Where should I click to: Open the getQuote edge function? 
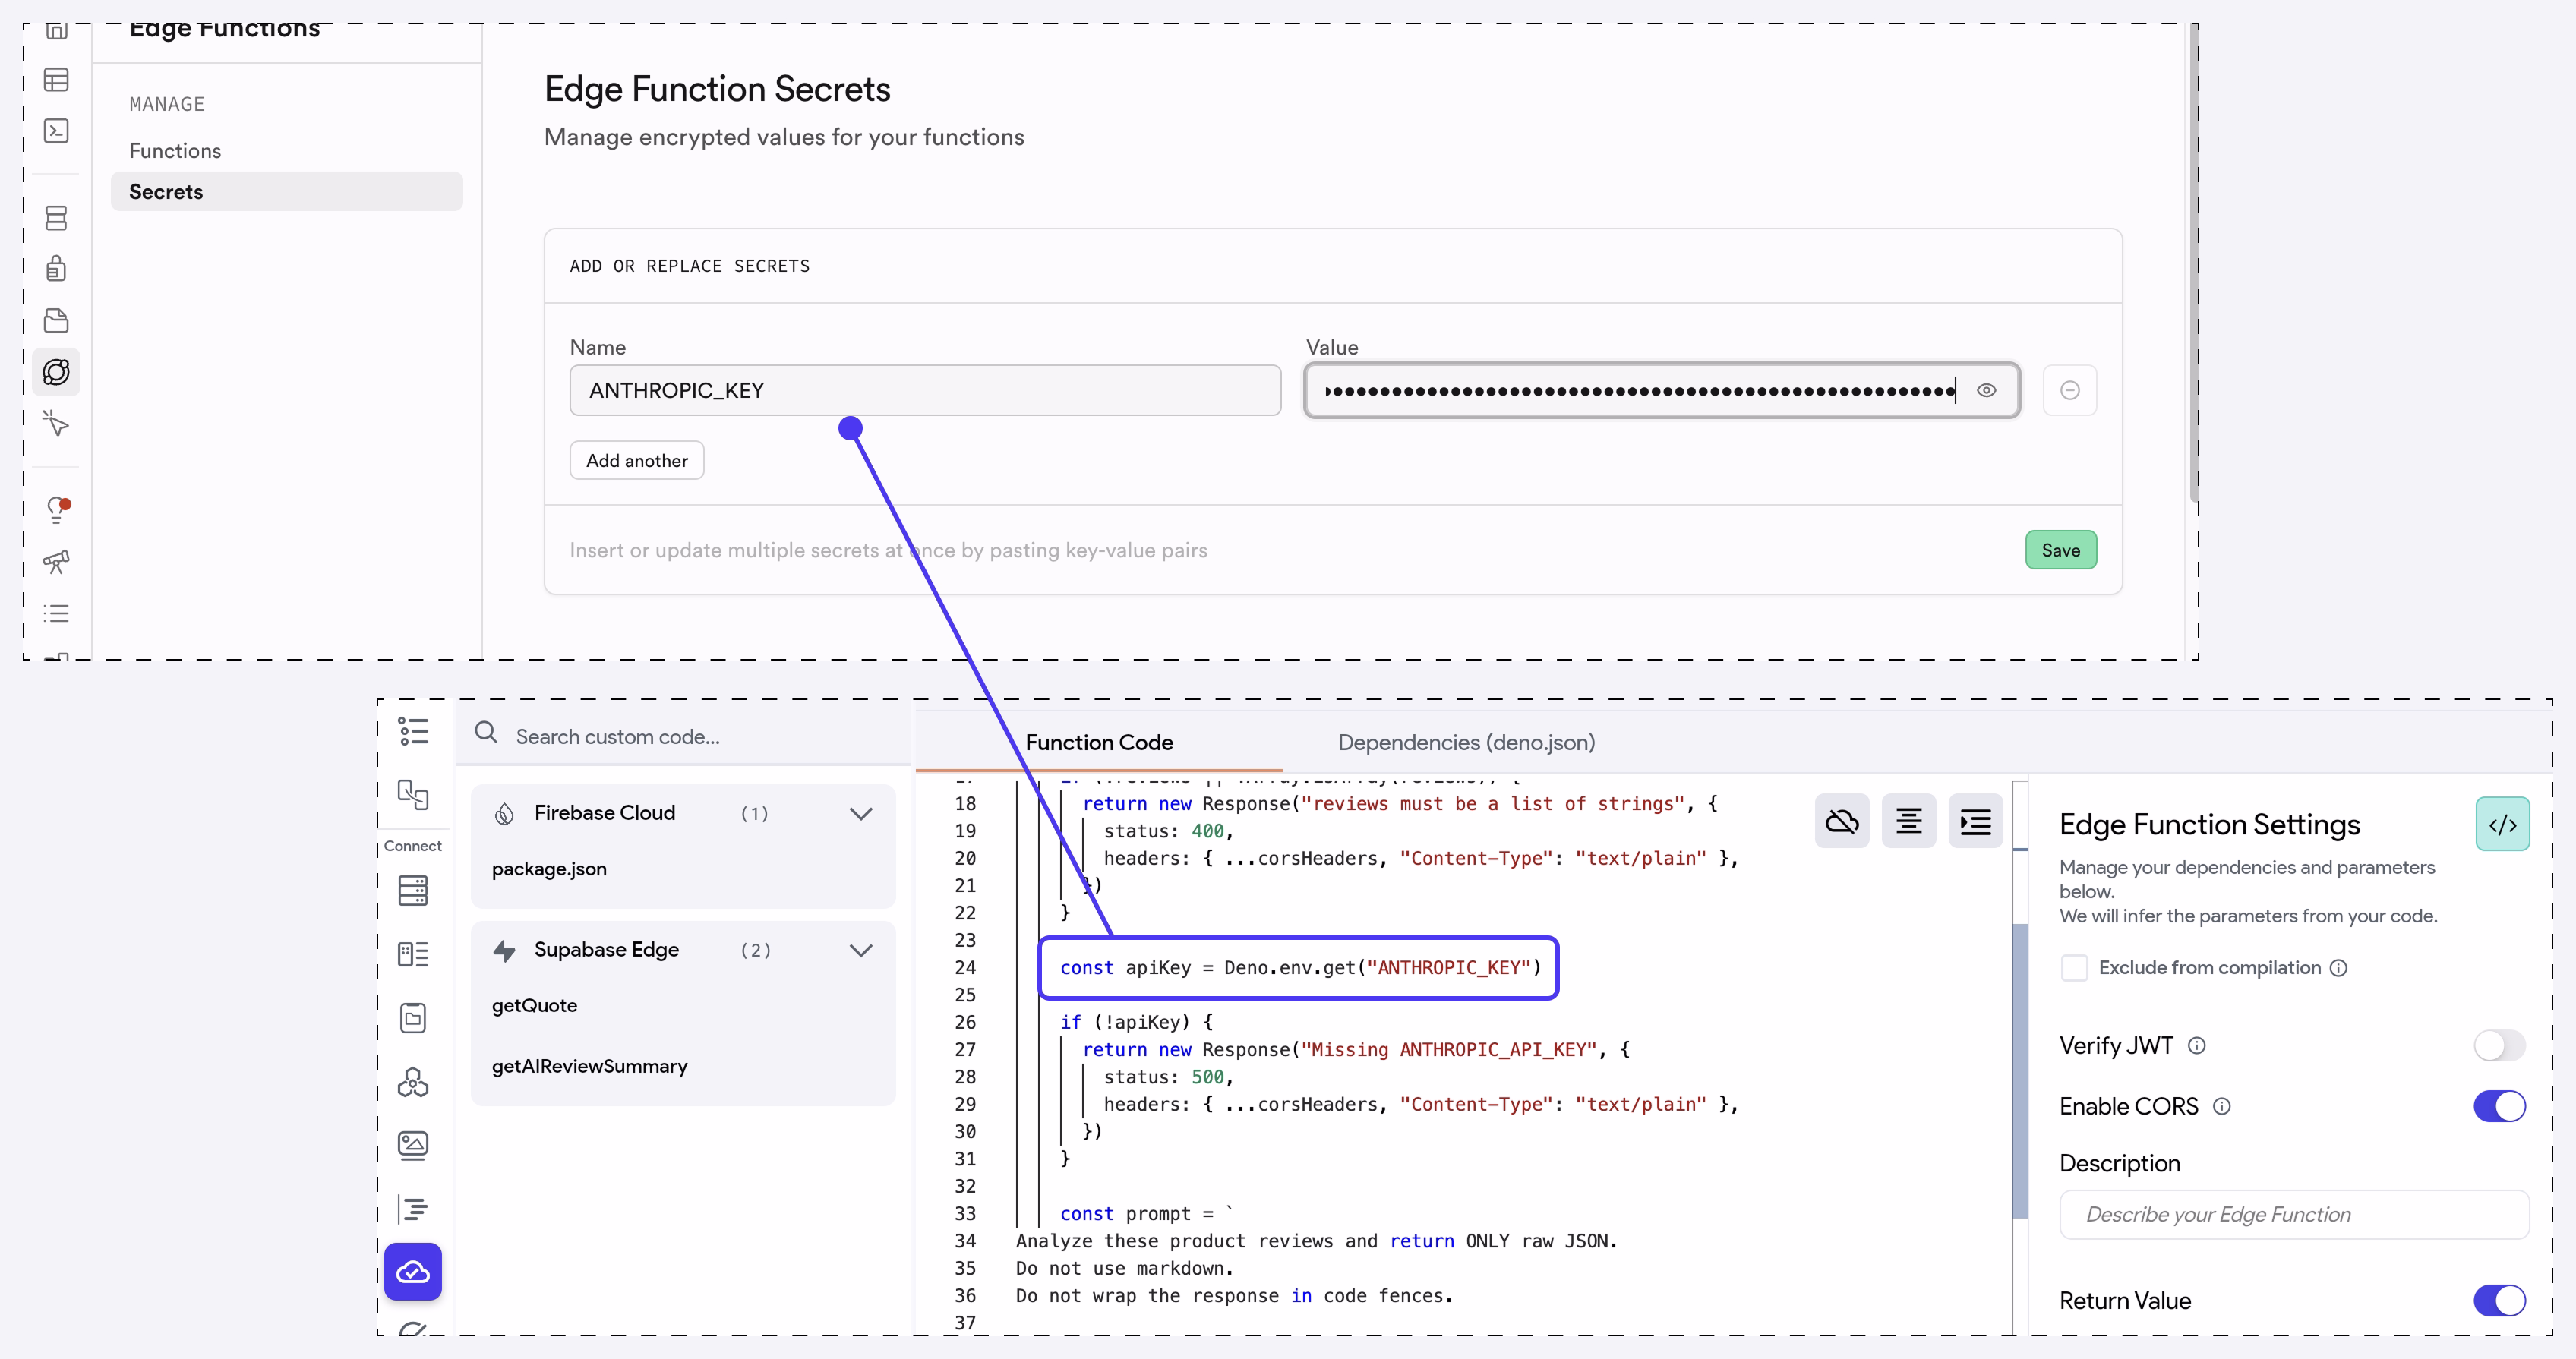point(534,1005)
